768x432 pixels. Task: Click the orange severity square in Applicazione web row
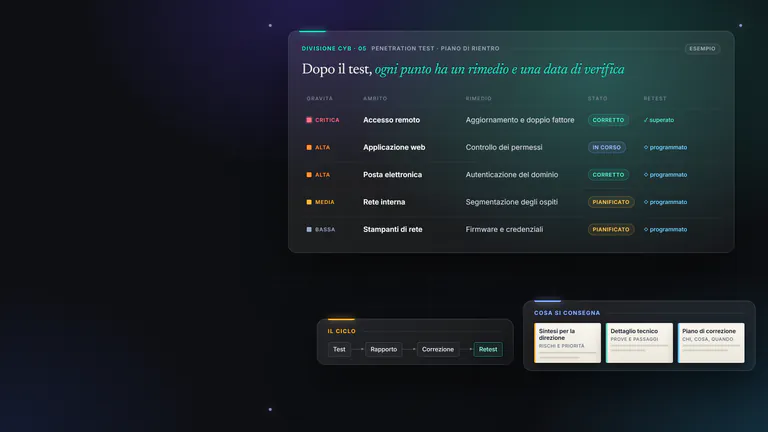pos(309,147)
